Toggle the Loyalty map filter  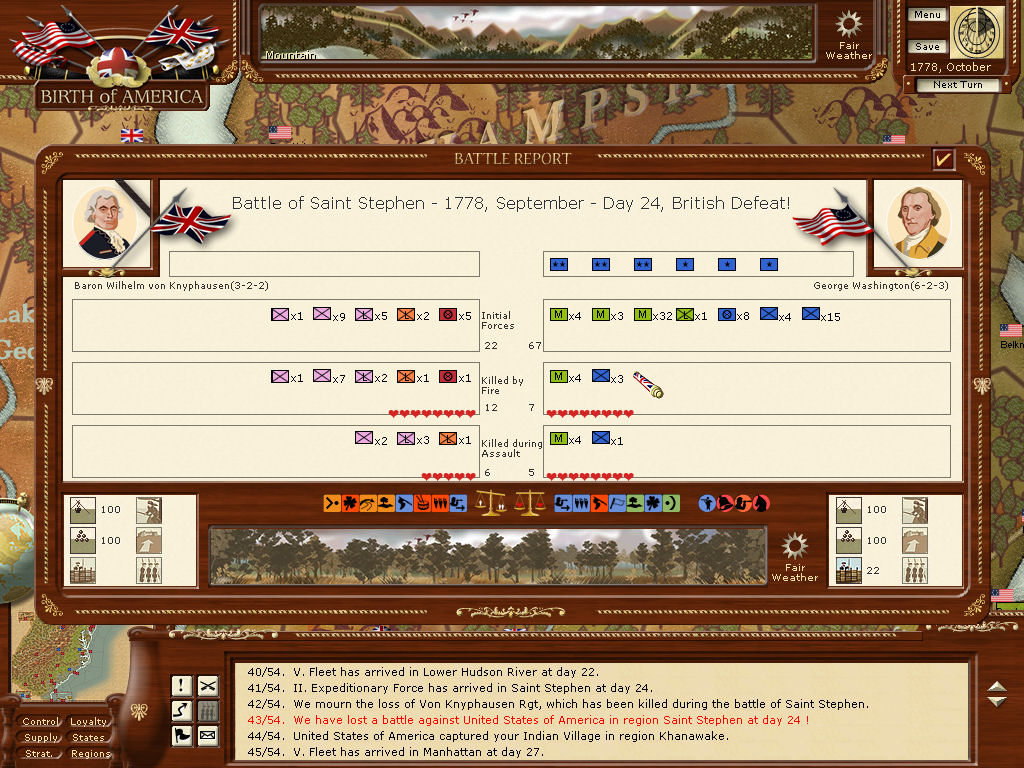89,722
